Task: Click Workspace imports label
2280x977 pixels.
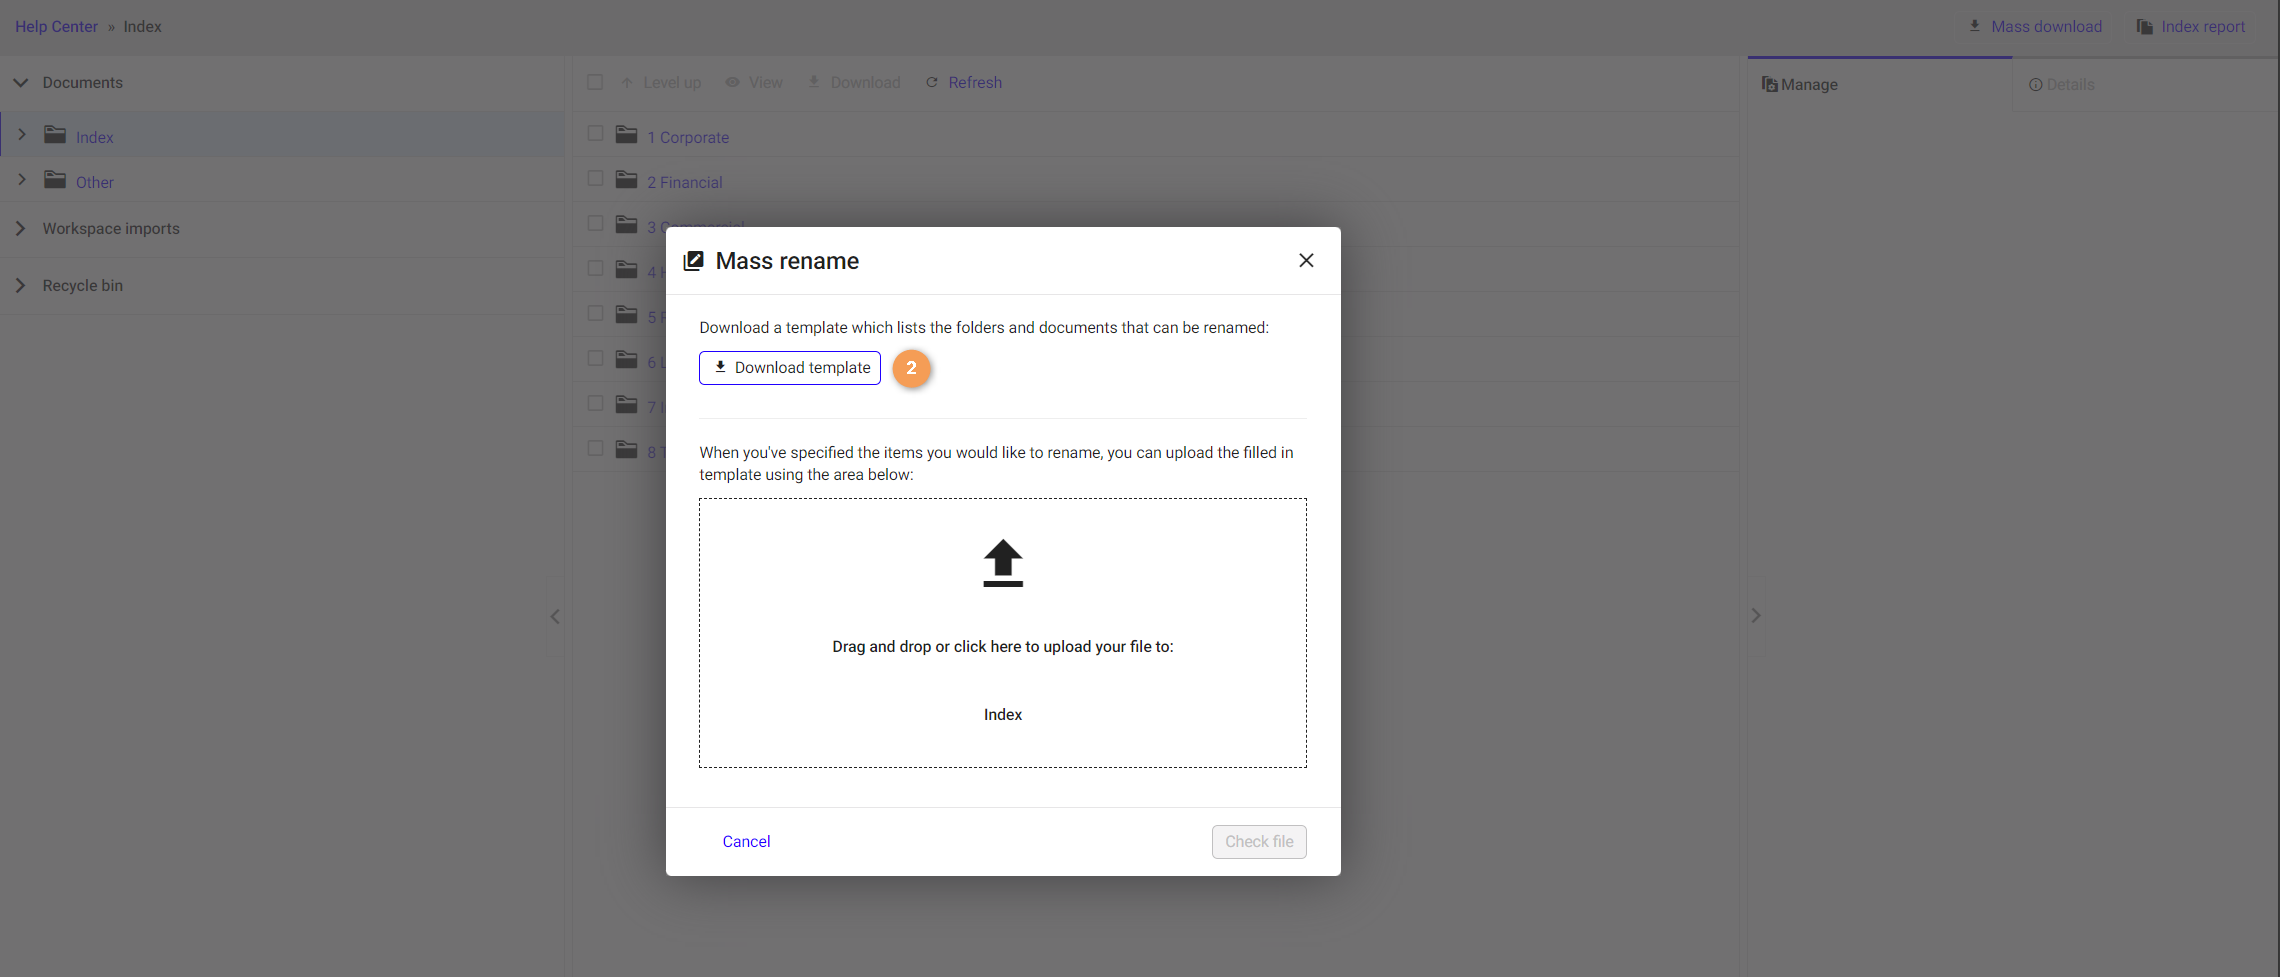Action: pos(111,229)
